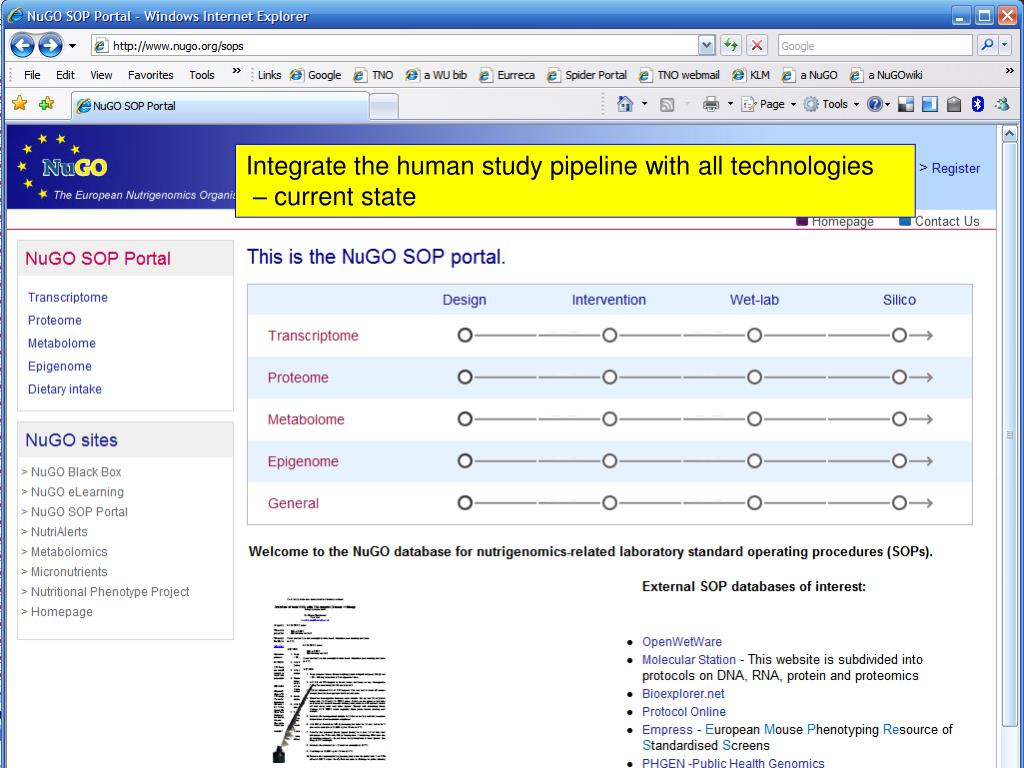Open recent pages dropdown next to Forward

(72, 46)
